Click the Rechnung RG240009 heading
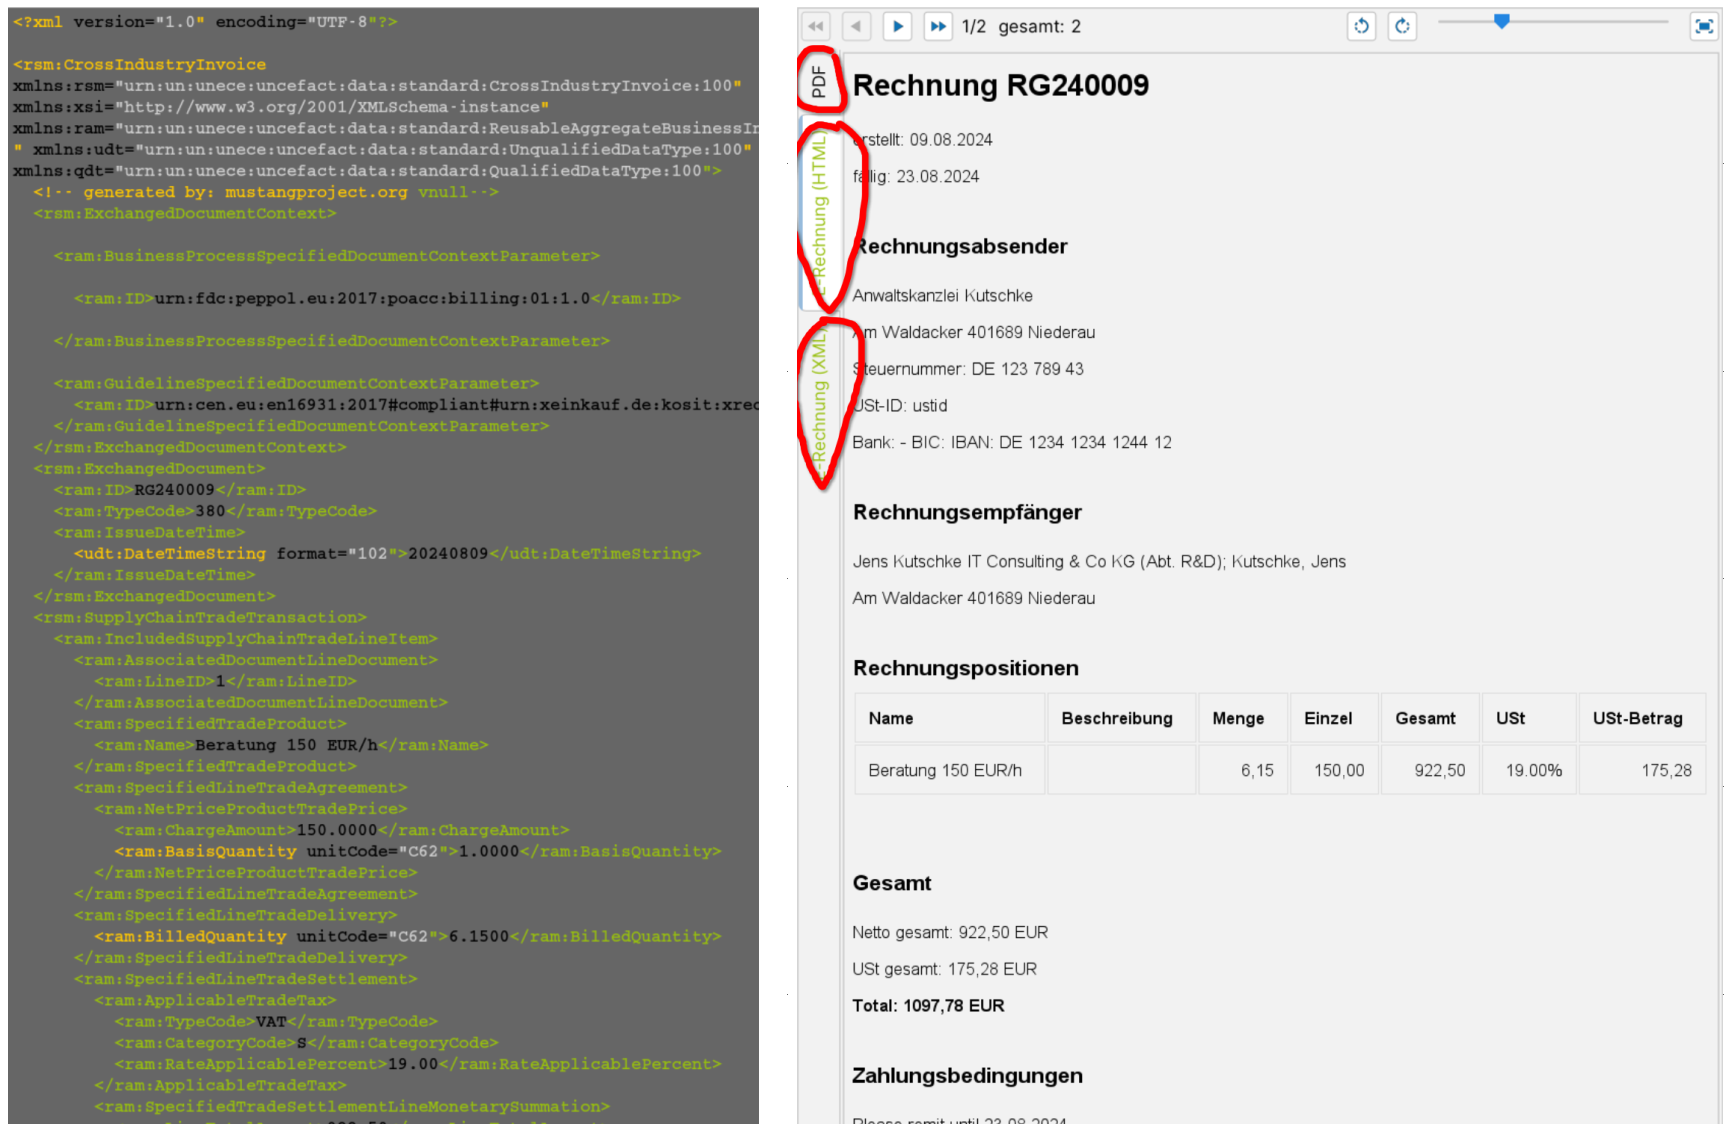 pos(1000,86)
